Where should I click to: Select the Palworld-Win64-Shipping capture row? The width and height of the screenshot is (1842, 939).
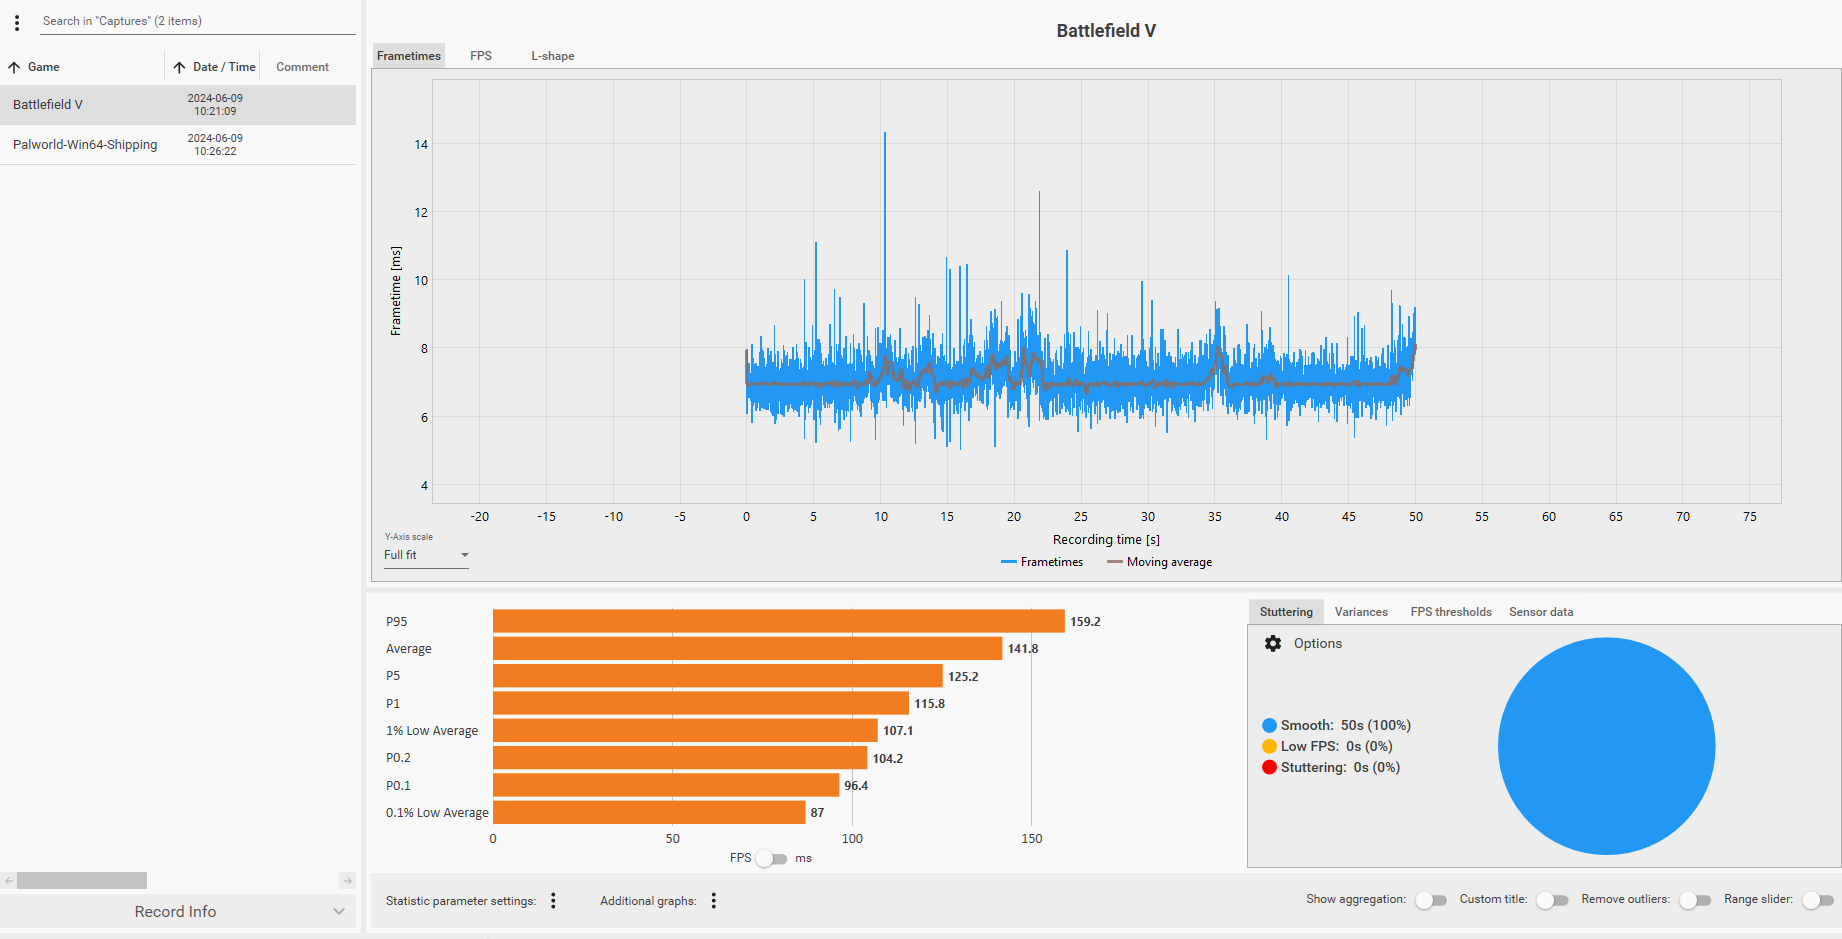pos(178,145)
